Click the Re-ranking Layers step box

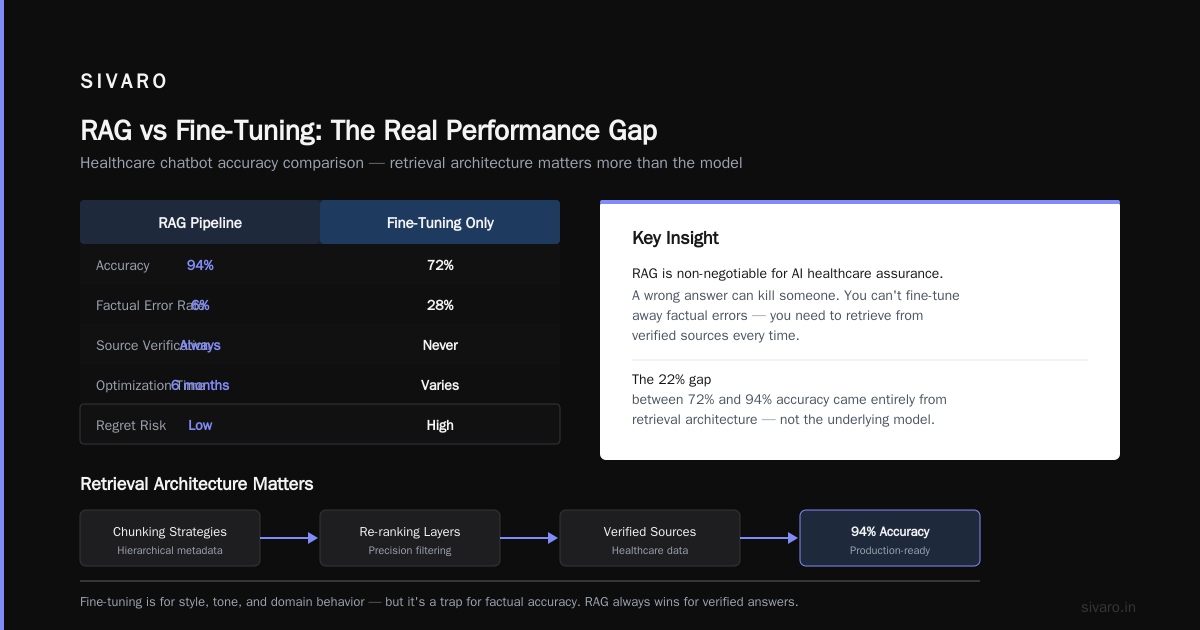tap(410, 538)
